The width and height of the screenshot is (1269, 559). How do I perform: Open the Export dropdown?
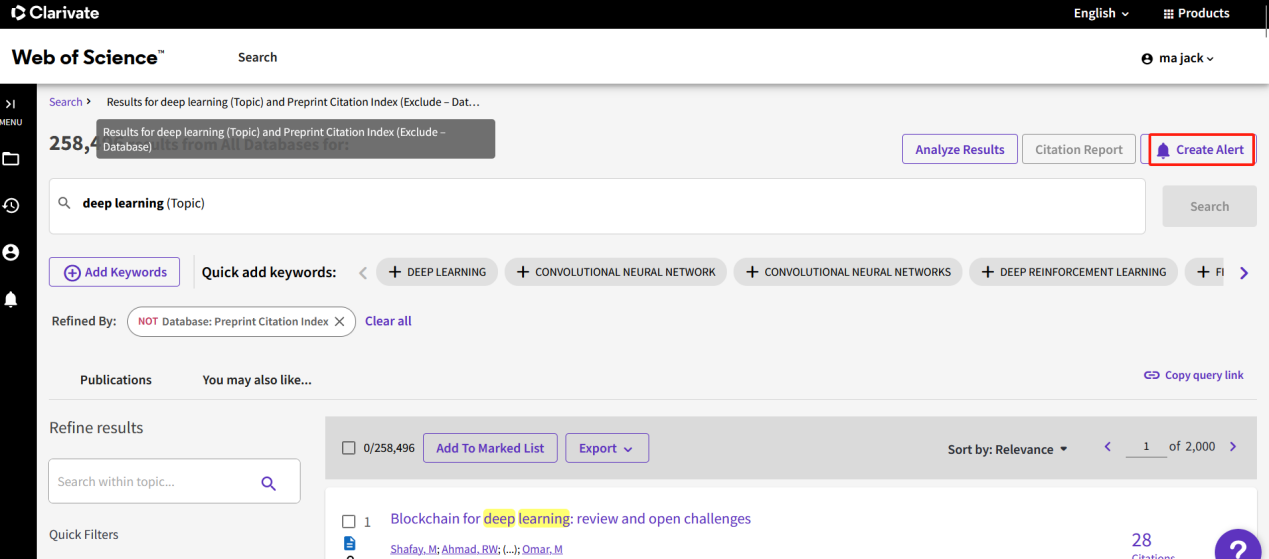coord(606,448)
